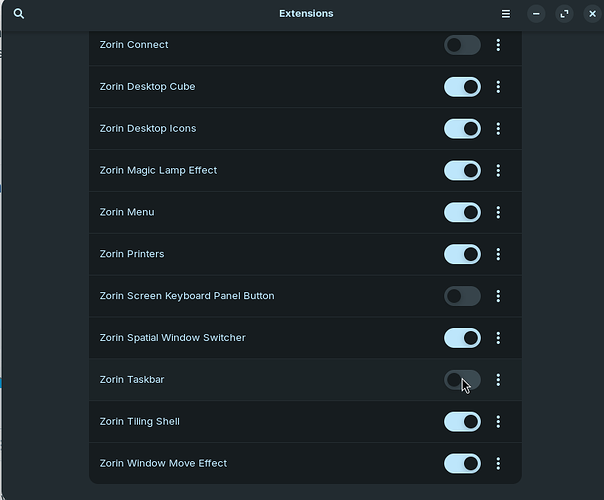
Task: Open Zorin Taskbar three-dot menu
Action: pyautogui.click(x=498, y=380)
